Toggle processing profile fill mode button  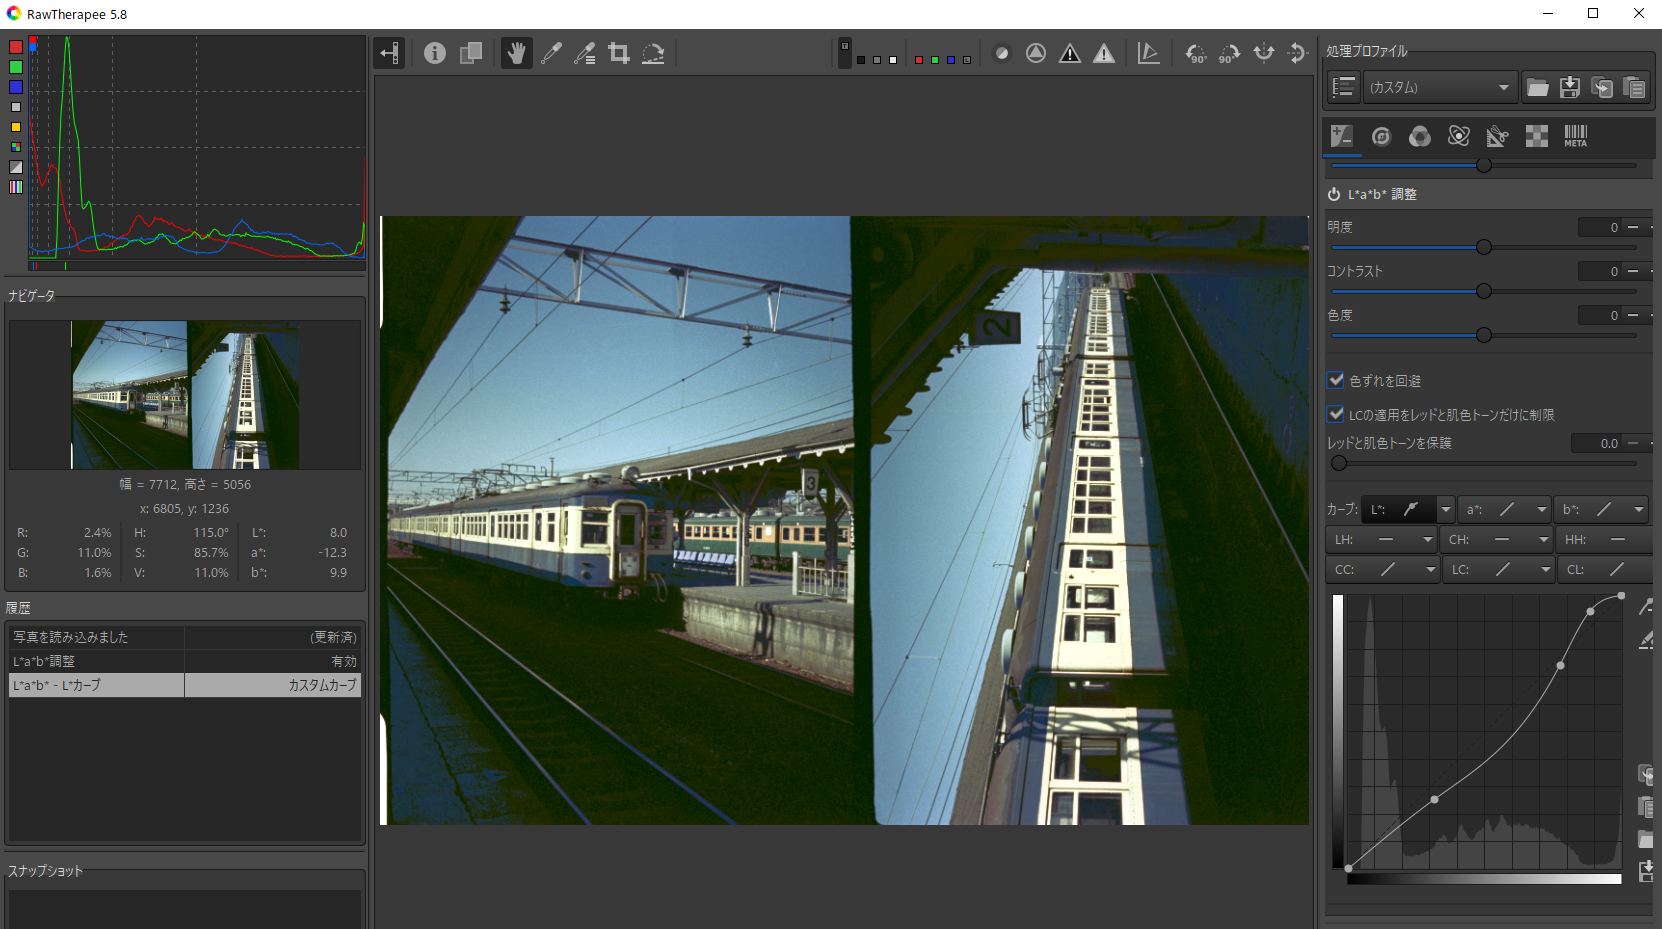coord(1344,87)
